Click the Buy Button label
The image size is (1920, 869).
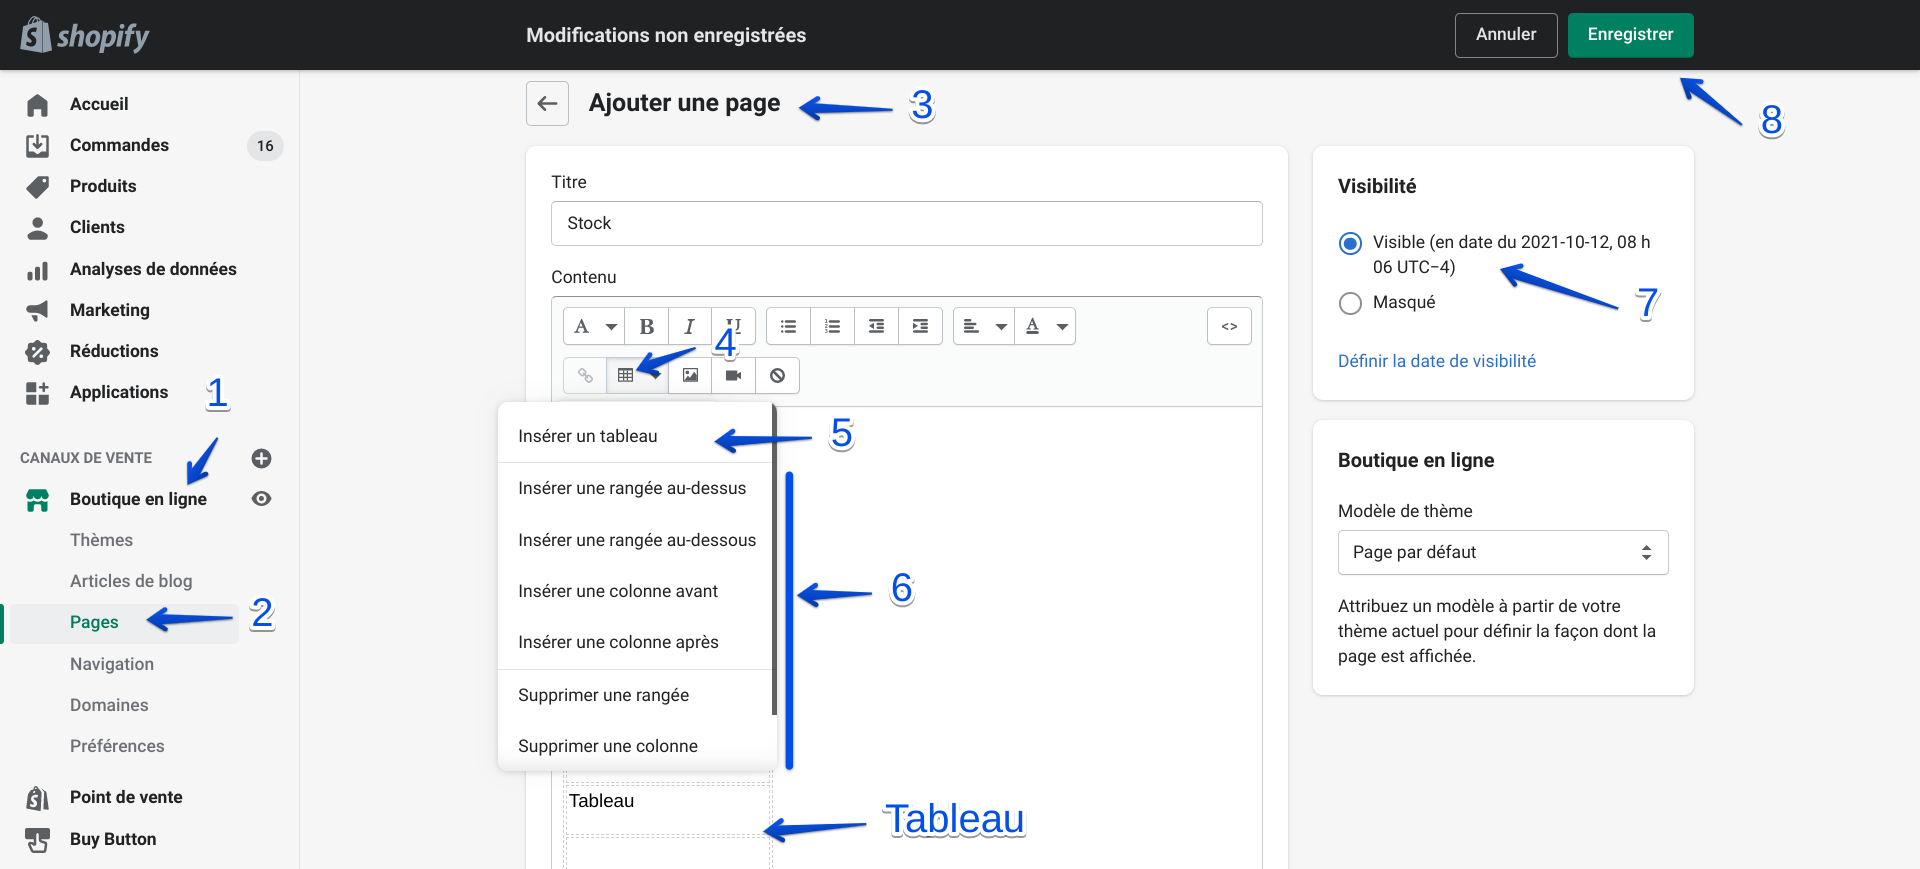pos(113,839)
